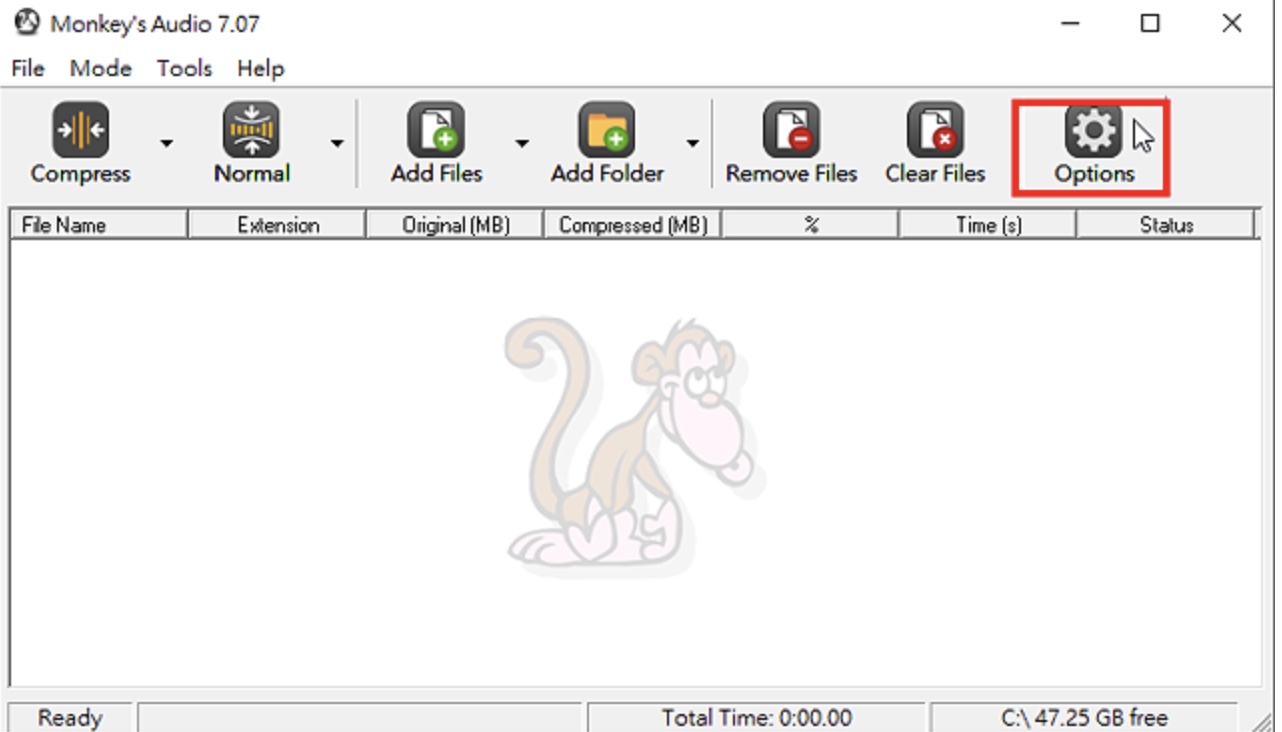Open the Help menu

tap(261, 69)
